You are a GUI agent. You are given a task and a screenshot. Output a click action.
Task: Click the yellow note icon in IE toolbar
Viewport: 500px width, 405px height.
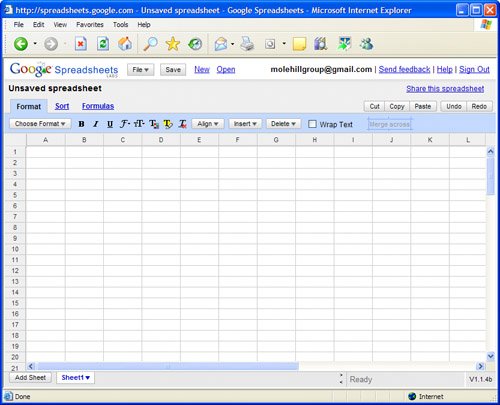(x=299, y=44)
